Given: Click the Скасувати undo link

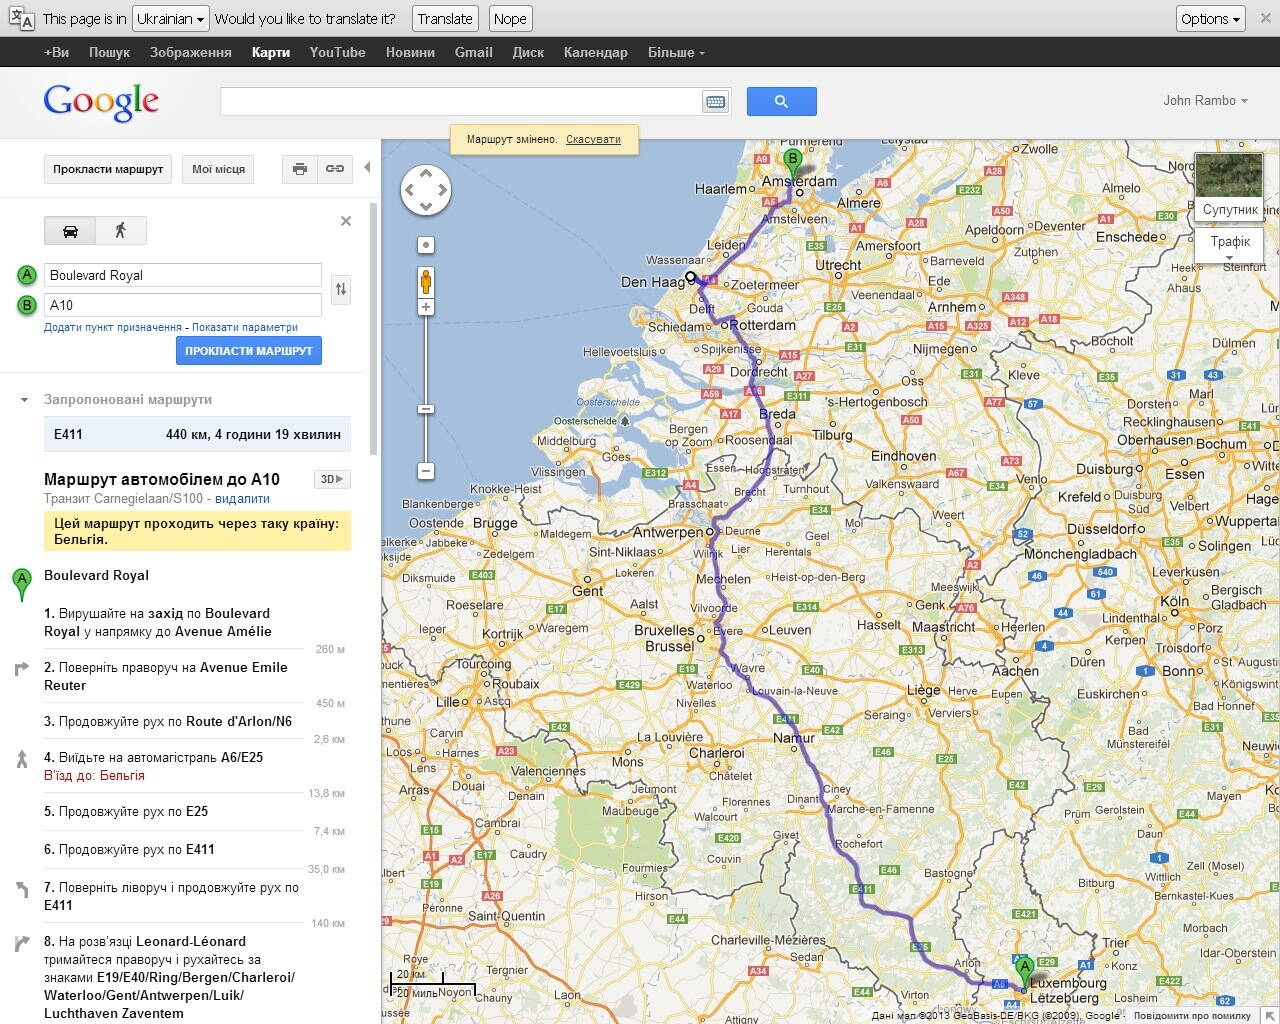Looking at the screenshot, I should pyautogui.click(x=593, y=139).
